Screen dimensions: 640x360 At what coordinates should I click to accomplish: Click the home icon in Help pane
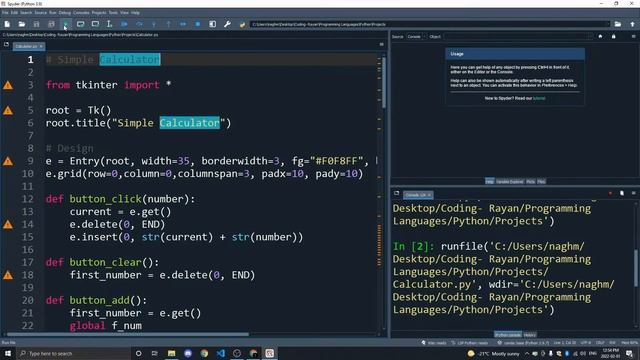(x=600, y=37)
